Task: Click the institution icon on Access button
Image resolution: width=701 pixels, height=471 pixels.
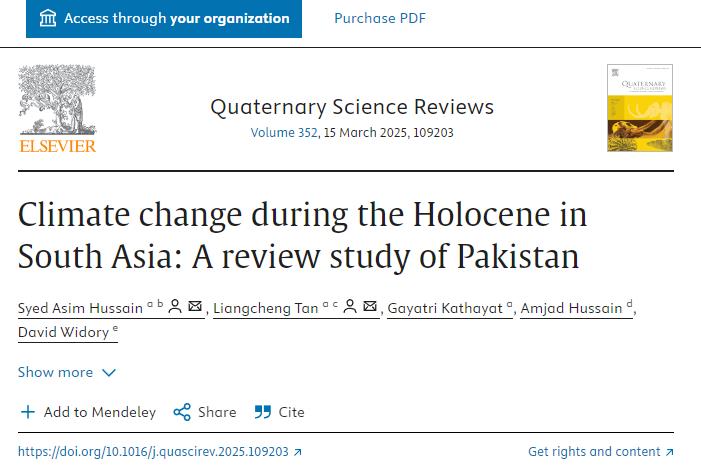Action: (48, 18)
